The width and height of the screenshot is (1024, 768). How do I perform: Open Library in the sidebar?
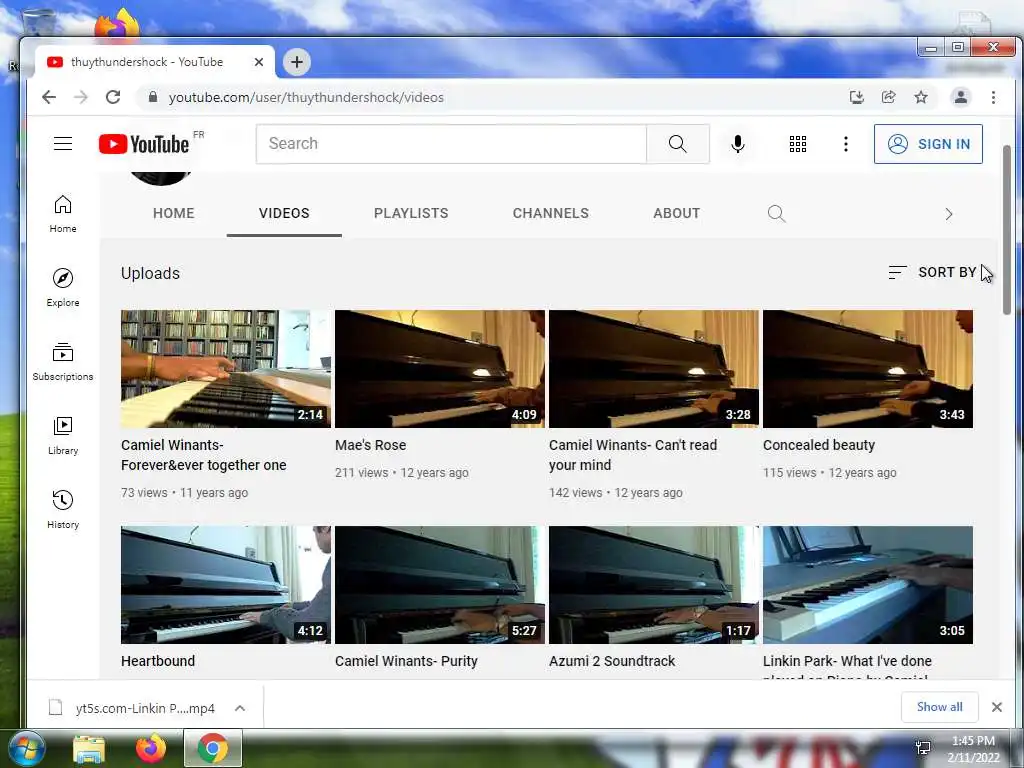point(63,436)
